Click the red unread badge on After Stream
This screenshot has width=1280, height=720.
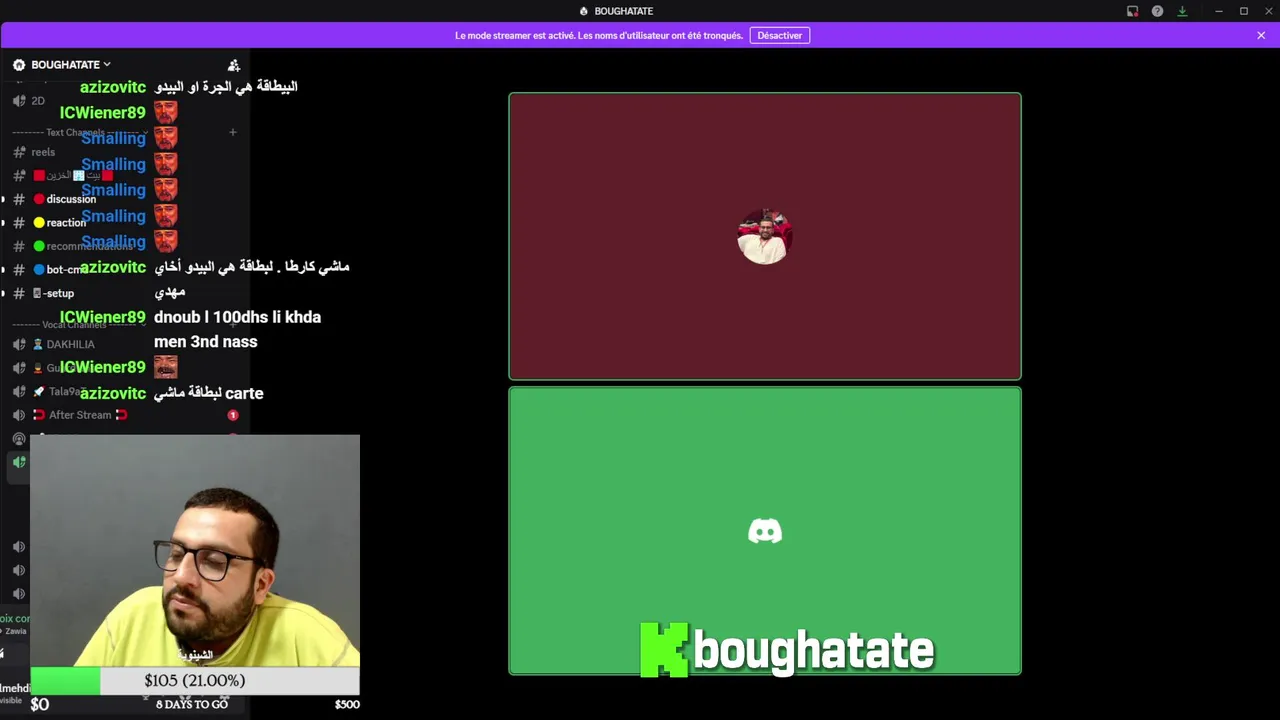(233, 415)
